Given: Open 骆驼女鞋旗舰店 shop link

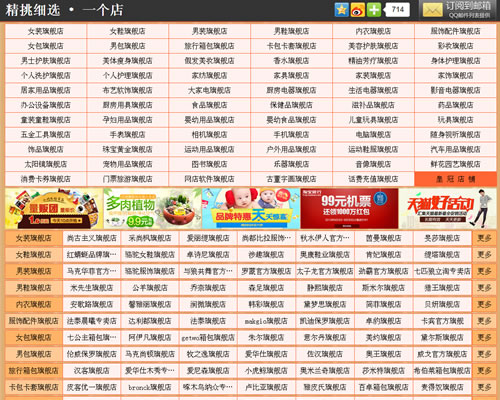Looking at the screenshot, I should [x=150, y=255].
